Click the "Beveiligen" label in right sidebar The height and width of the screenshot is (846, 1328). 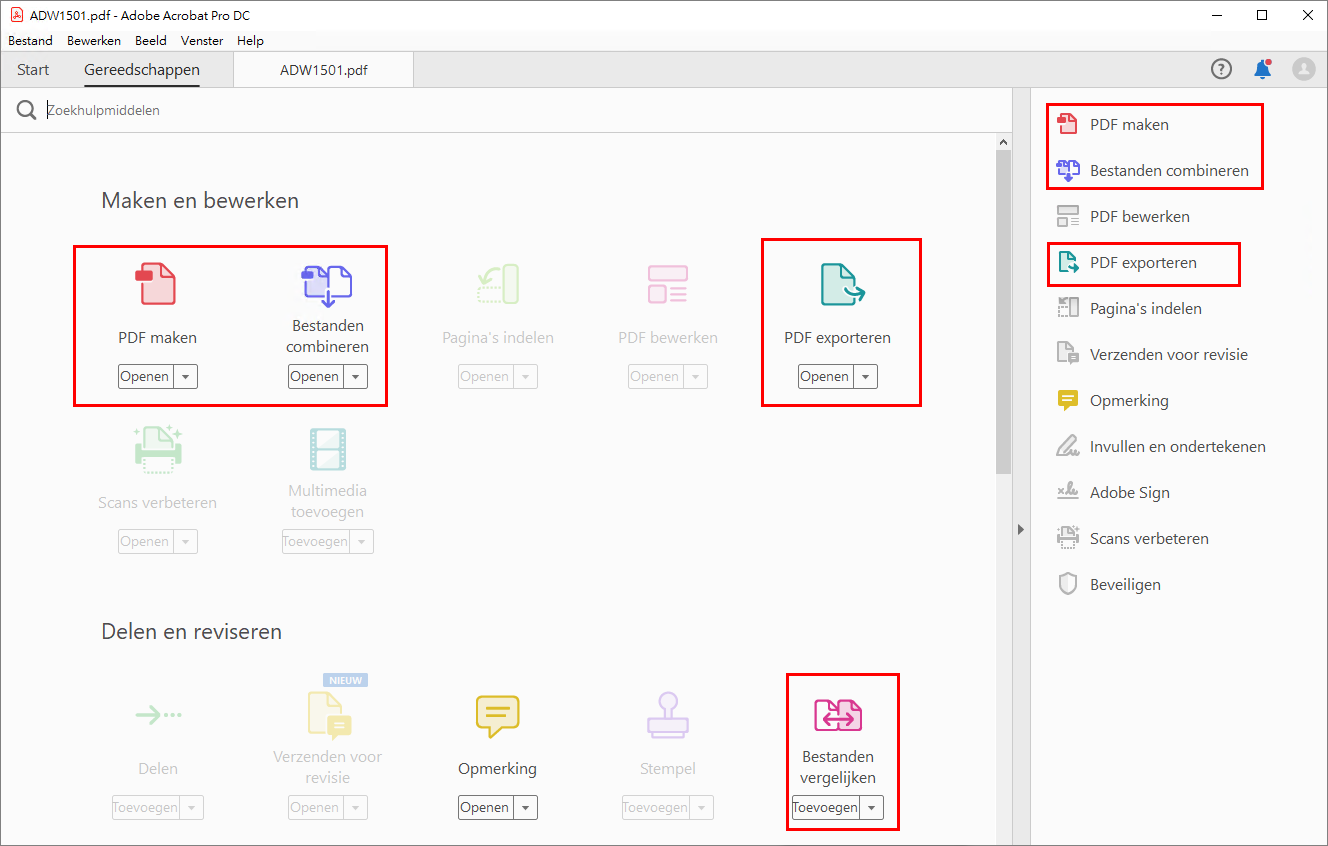[1125, 584]
